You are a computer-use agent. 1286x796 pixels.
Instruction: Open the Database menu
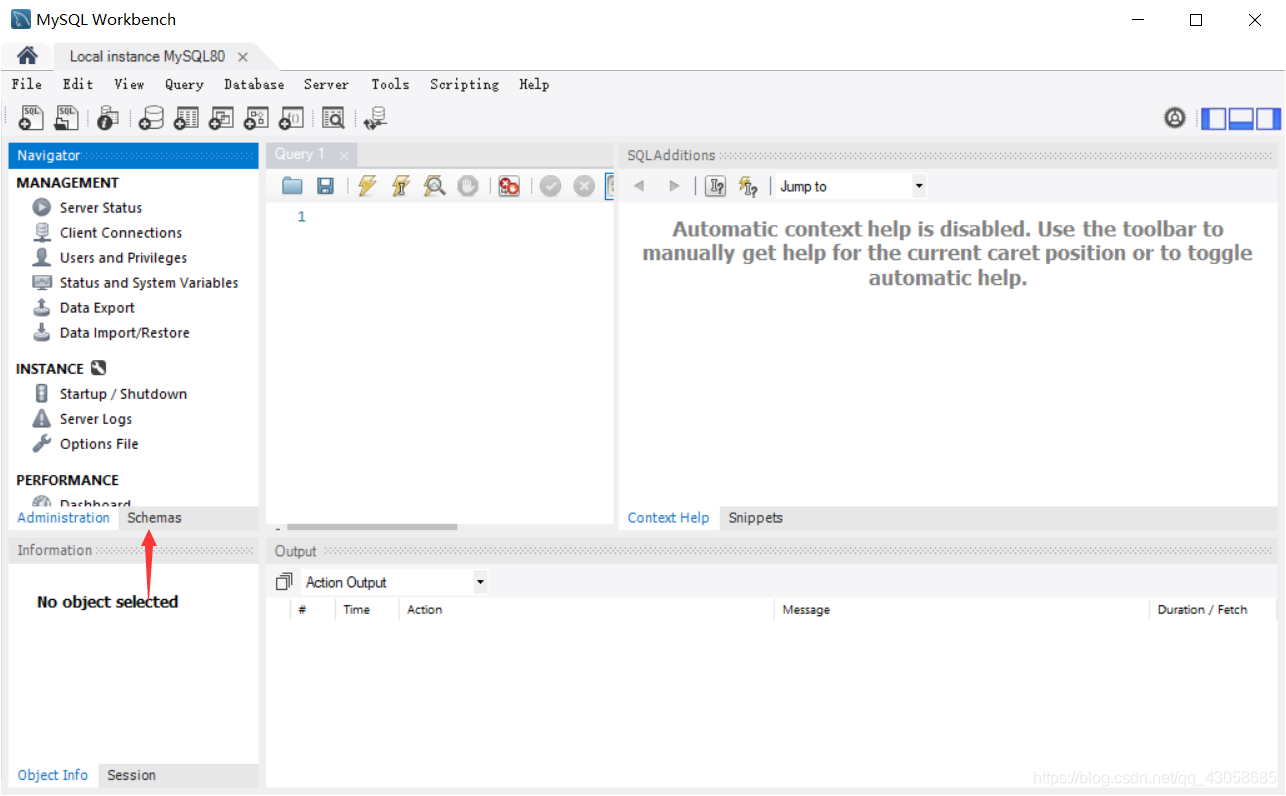(254, 84)
